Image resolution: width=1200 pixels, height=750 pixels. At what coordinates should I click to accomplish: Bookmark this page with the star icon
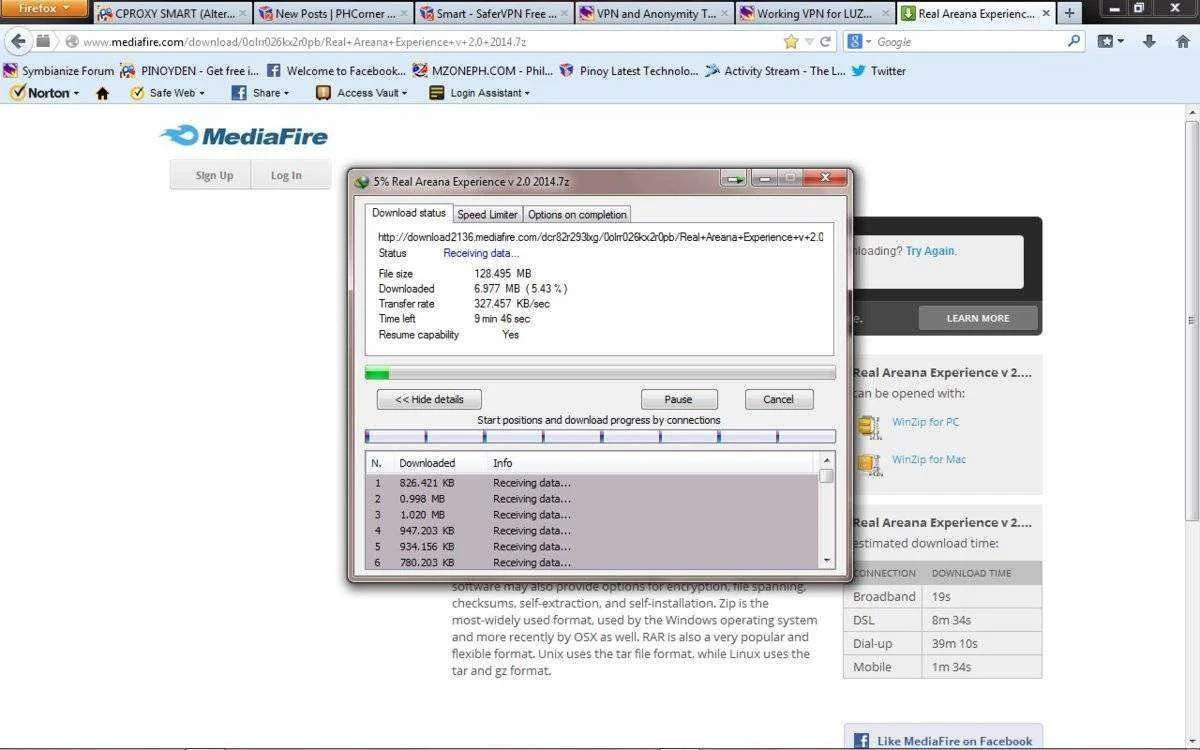click(x=791, y=42)
